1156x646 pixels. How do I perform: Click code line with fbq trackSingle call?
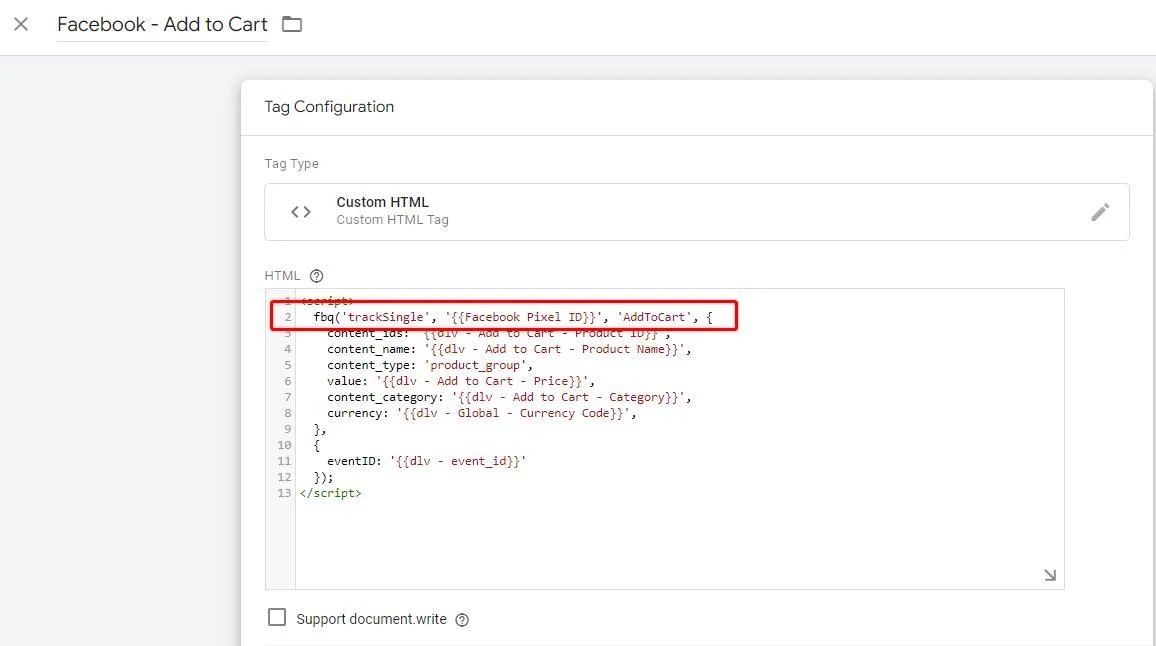[x=512, y=317]
